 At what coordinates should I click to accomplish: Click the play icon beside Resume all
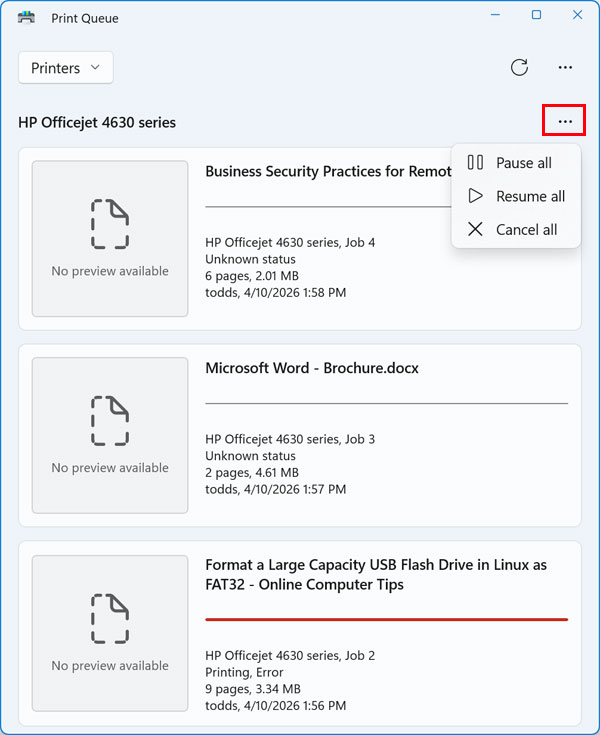(x=475, y=196)
